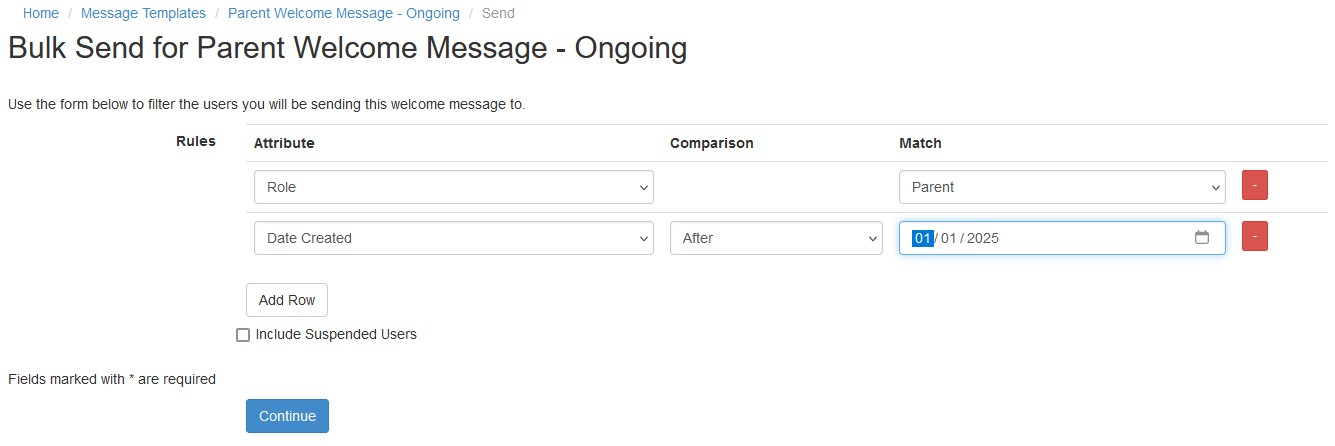Expand the After comparison dropdown

[x=775, y=238]
